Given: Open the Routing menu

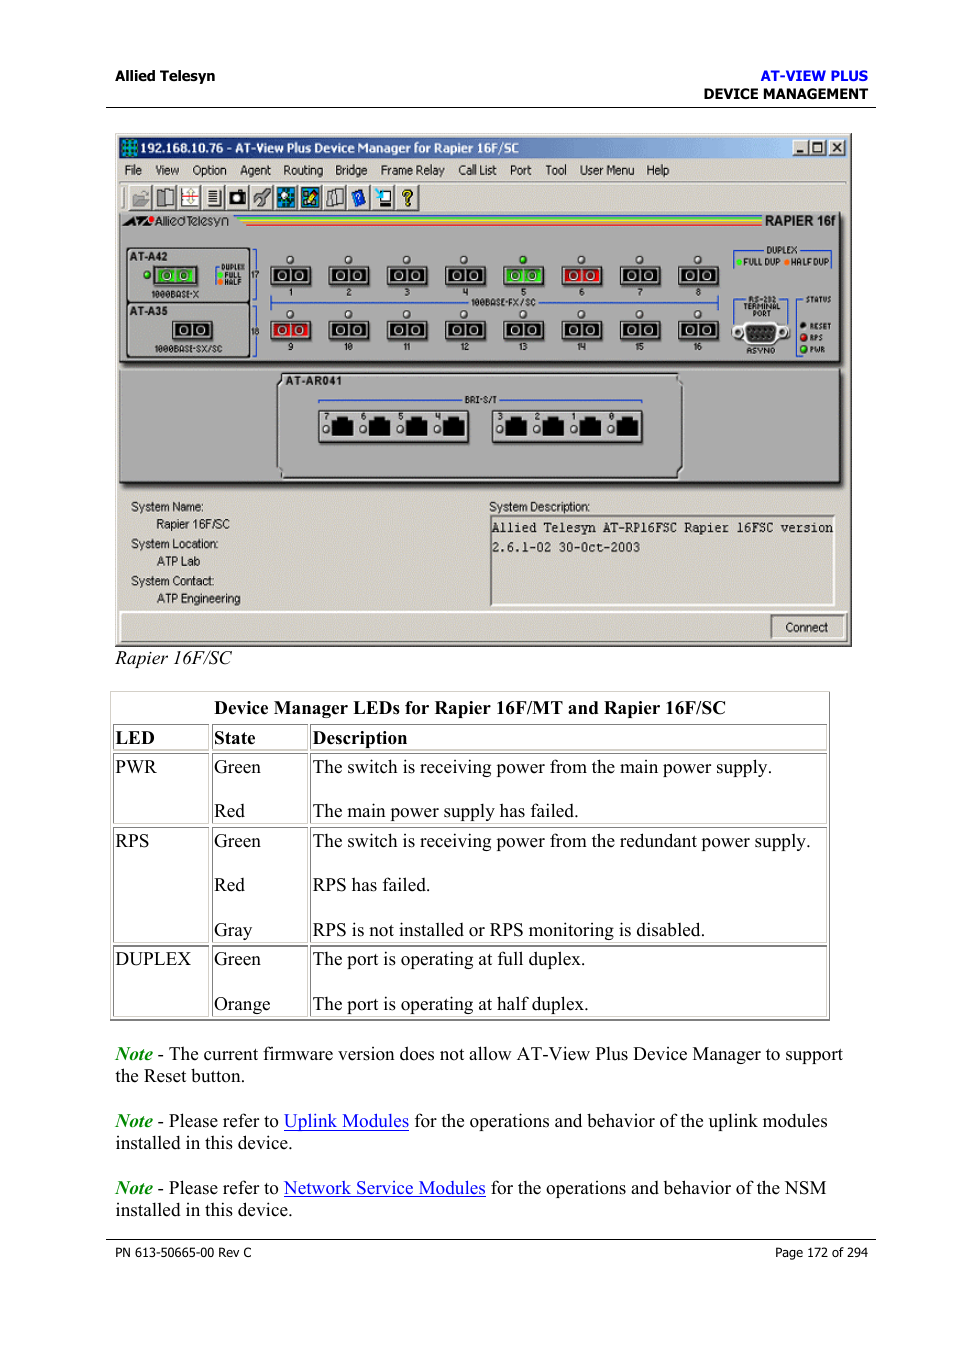Looking at the screenshot, I should (x=302, y=171).
